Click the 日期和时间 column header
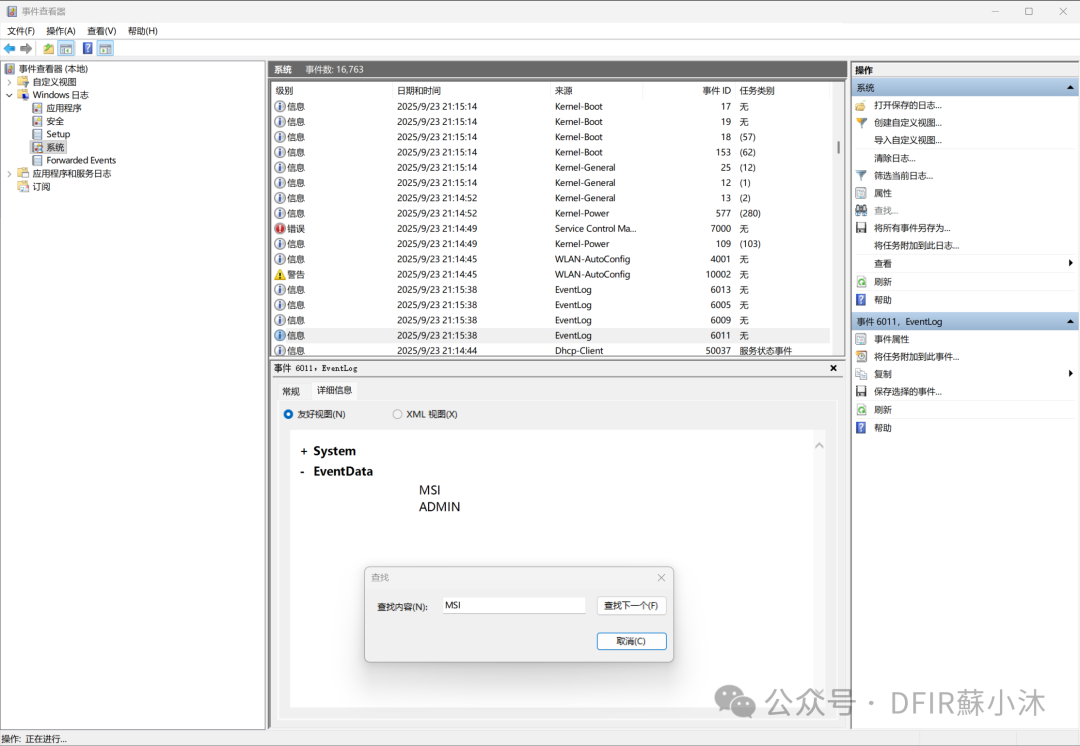The image size is (1080, 746). pos(419,91)
